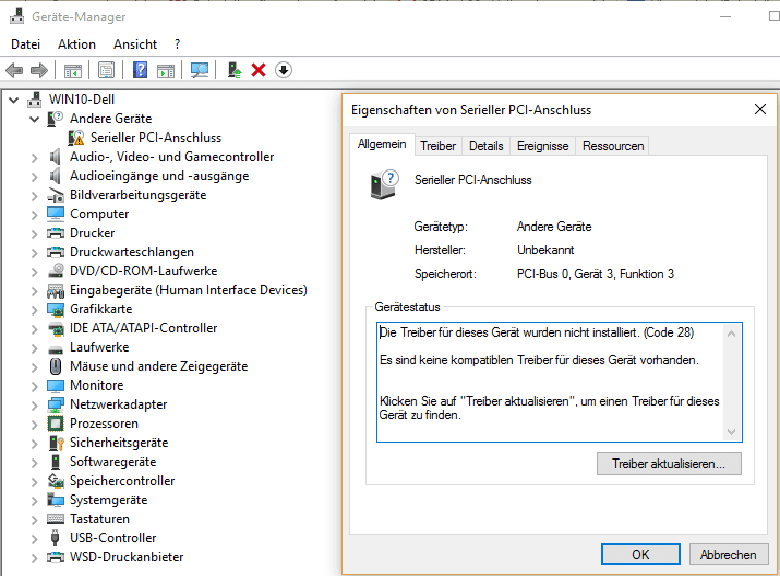Collapse the WIN10-Dell root node

pos(14,100)
